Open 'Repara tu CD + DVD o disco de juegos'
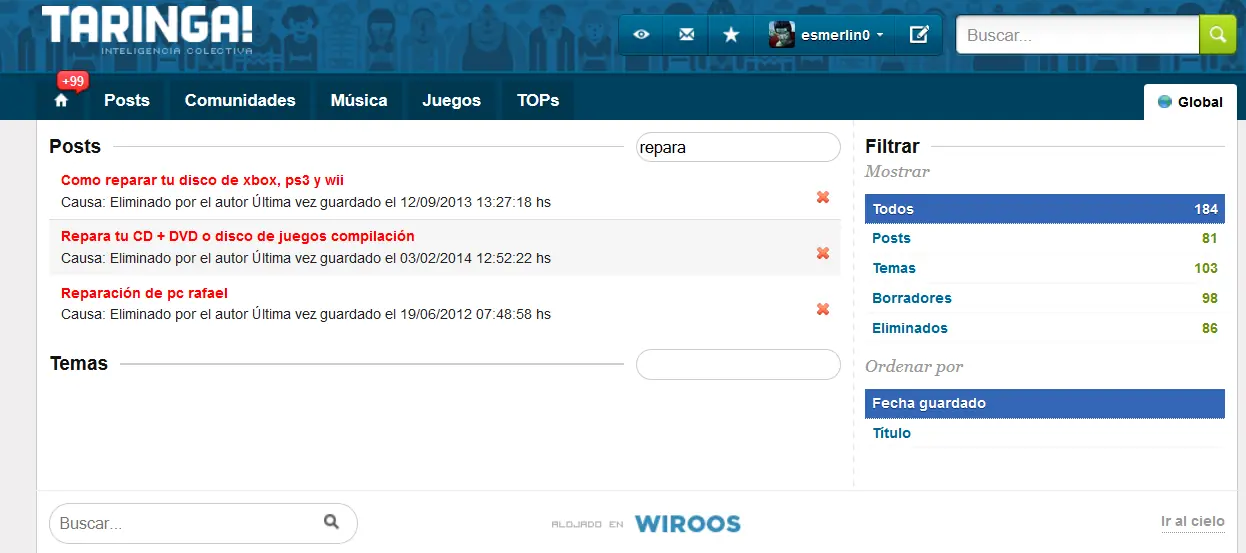This screenshot has width=1246, height=553. (237, 236)
